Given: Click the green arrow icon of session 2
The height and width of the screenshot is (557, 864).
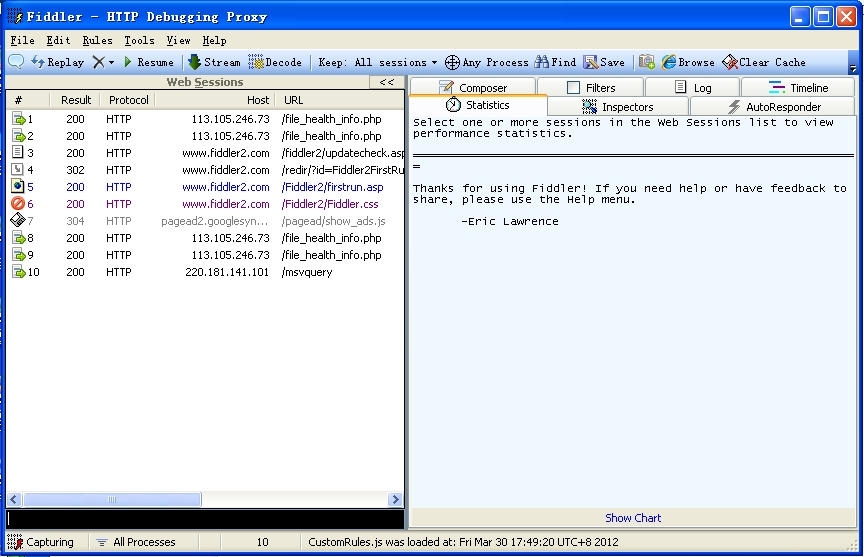Looking at the screenshot, I should pyautogui.click(x=18, y=136).
